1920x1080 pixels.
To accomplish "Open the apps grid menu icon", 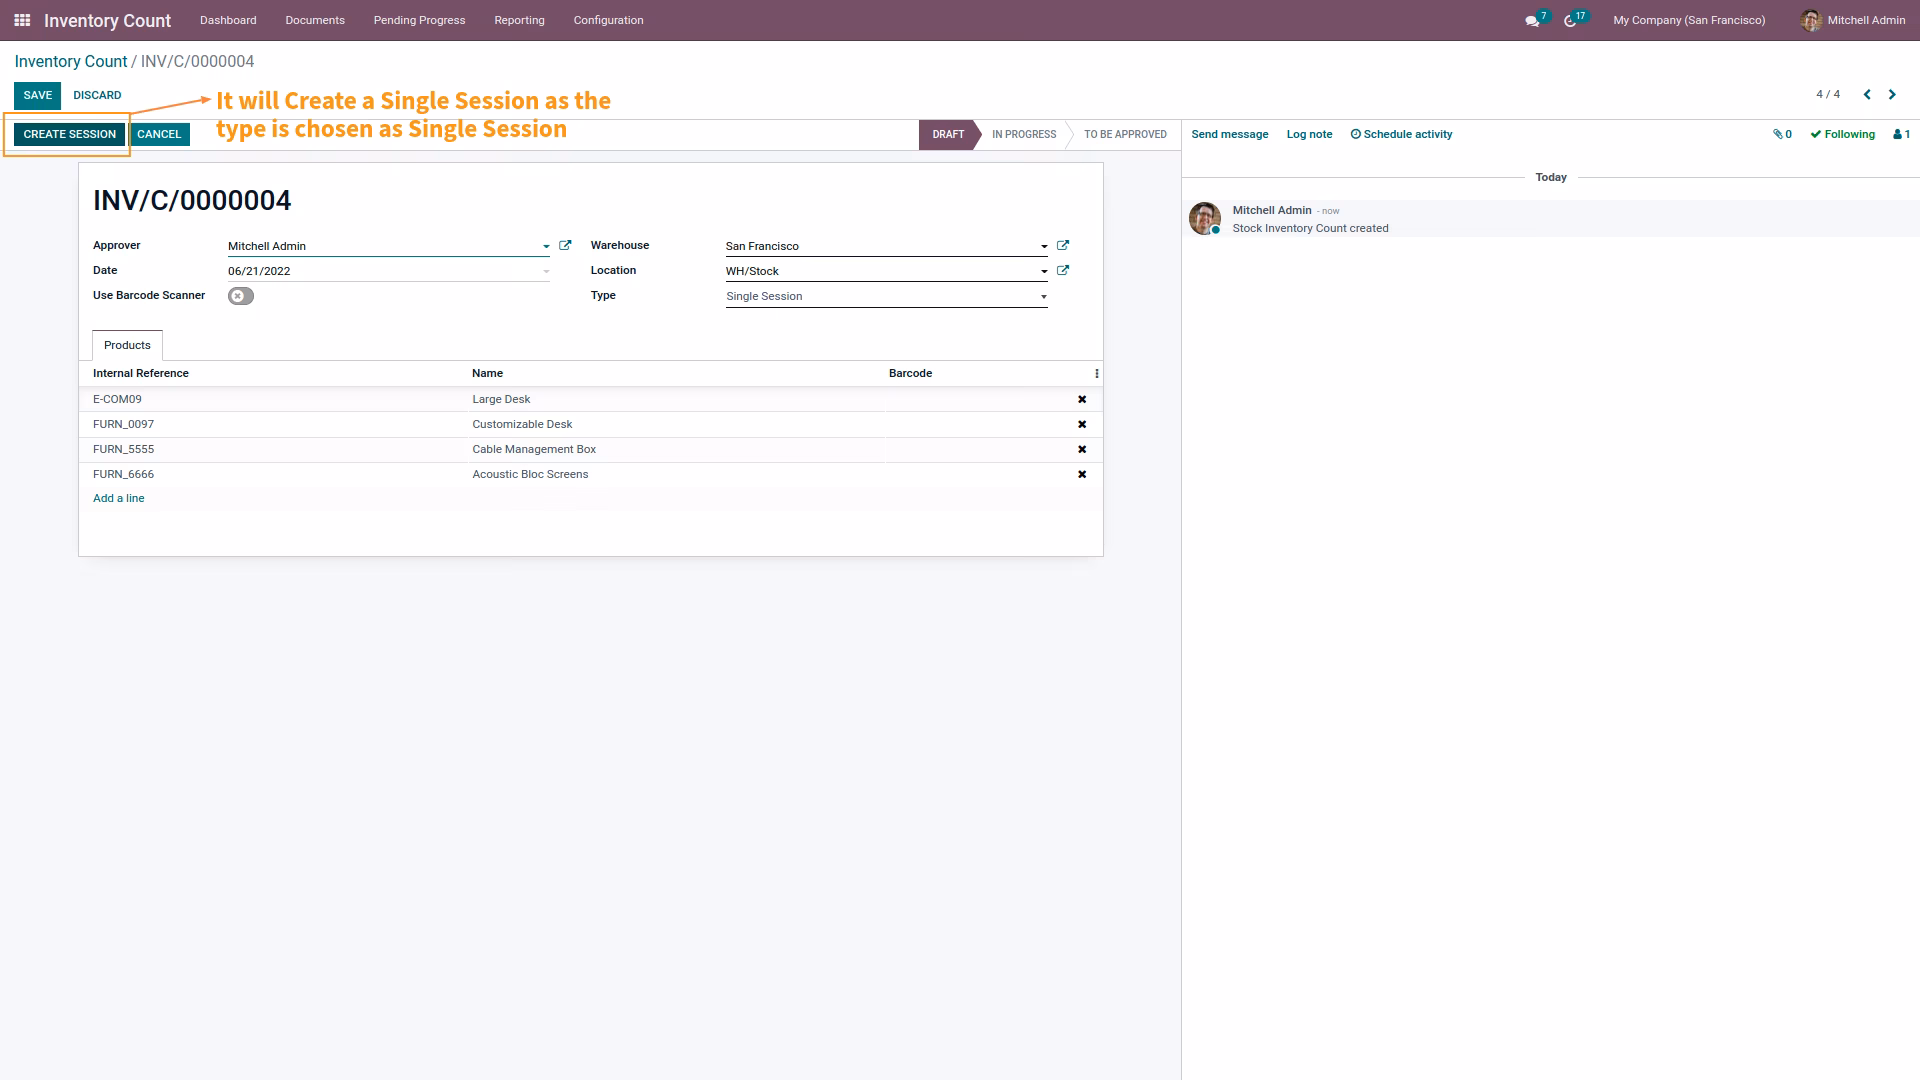I will pyautogui.click(x=22, y=20).
